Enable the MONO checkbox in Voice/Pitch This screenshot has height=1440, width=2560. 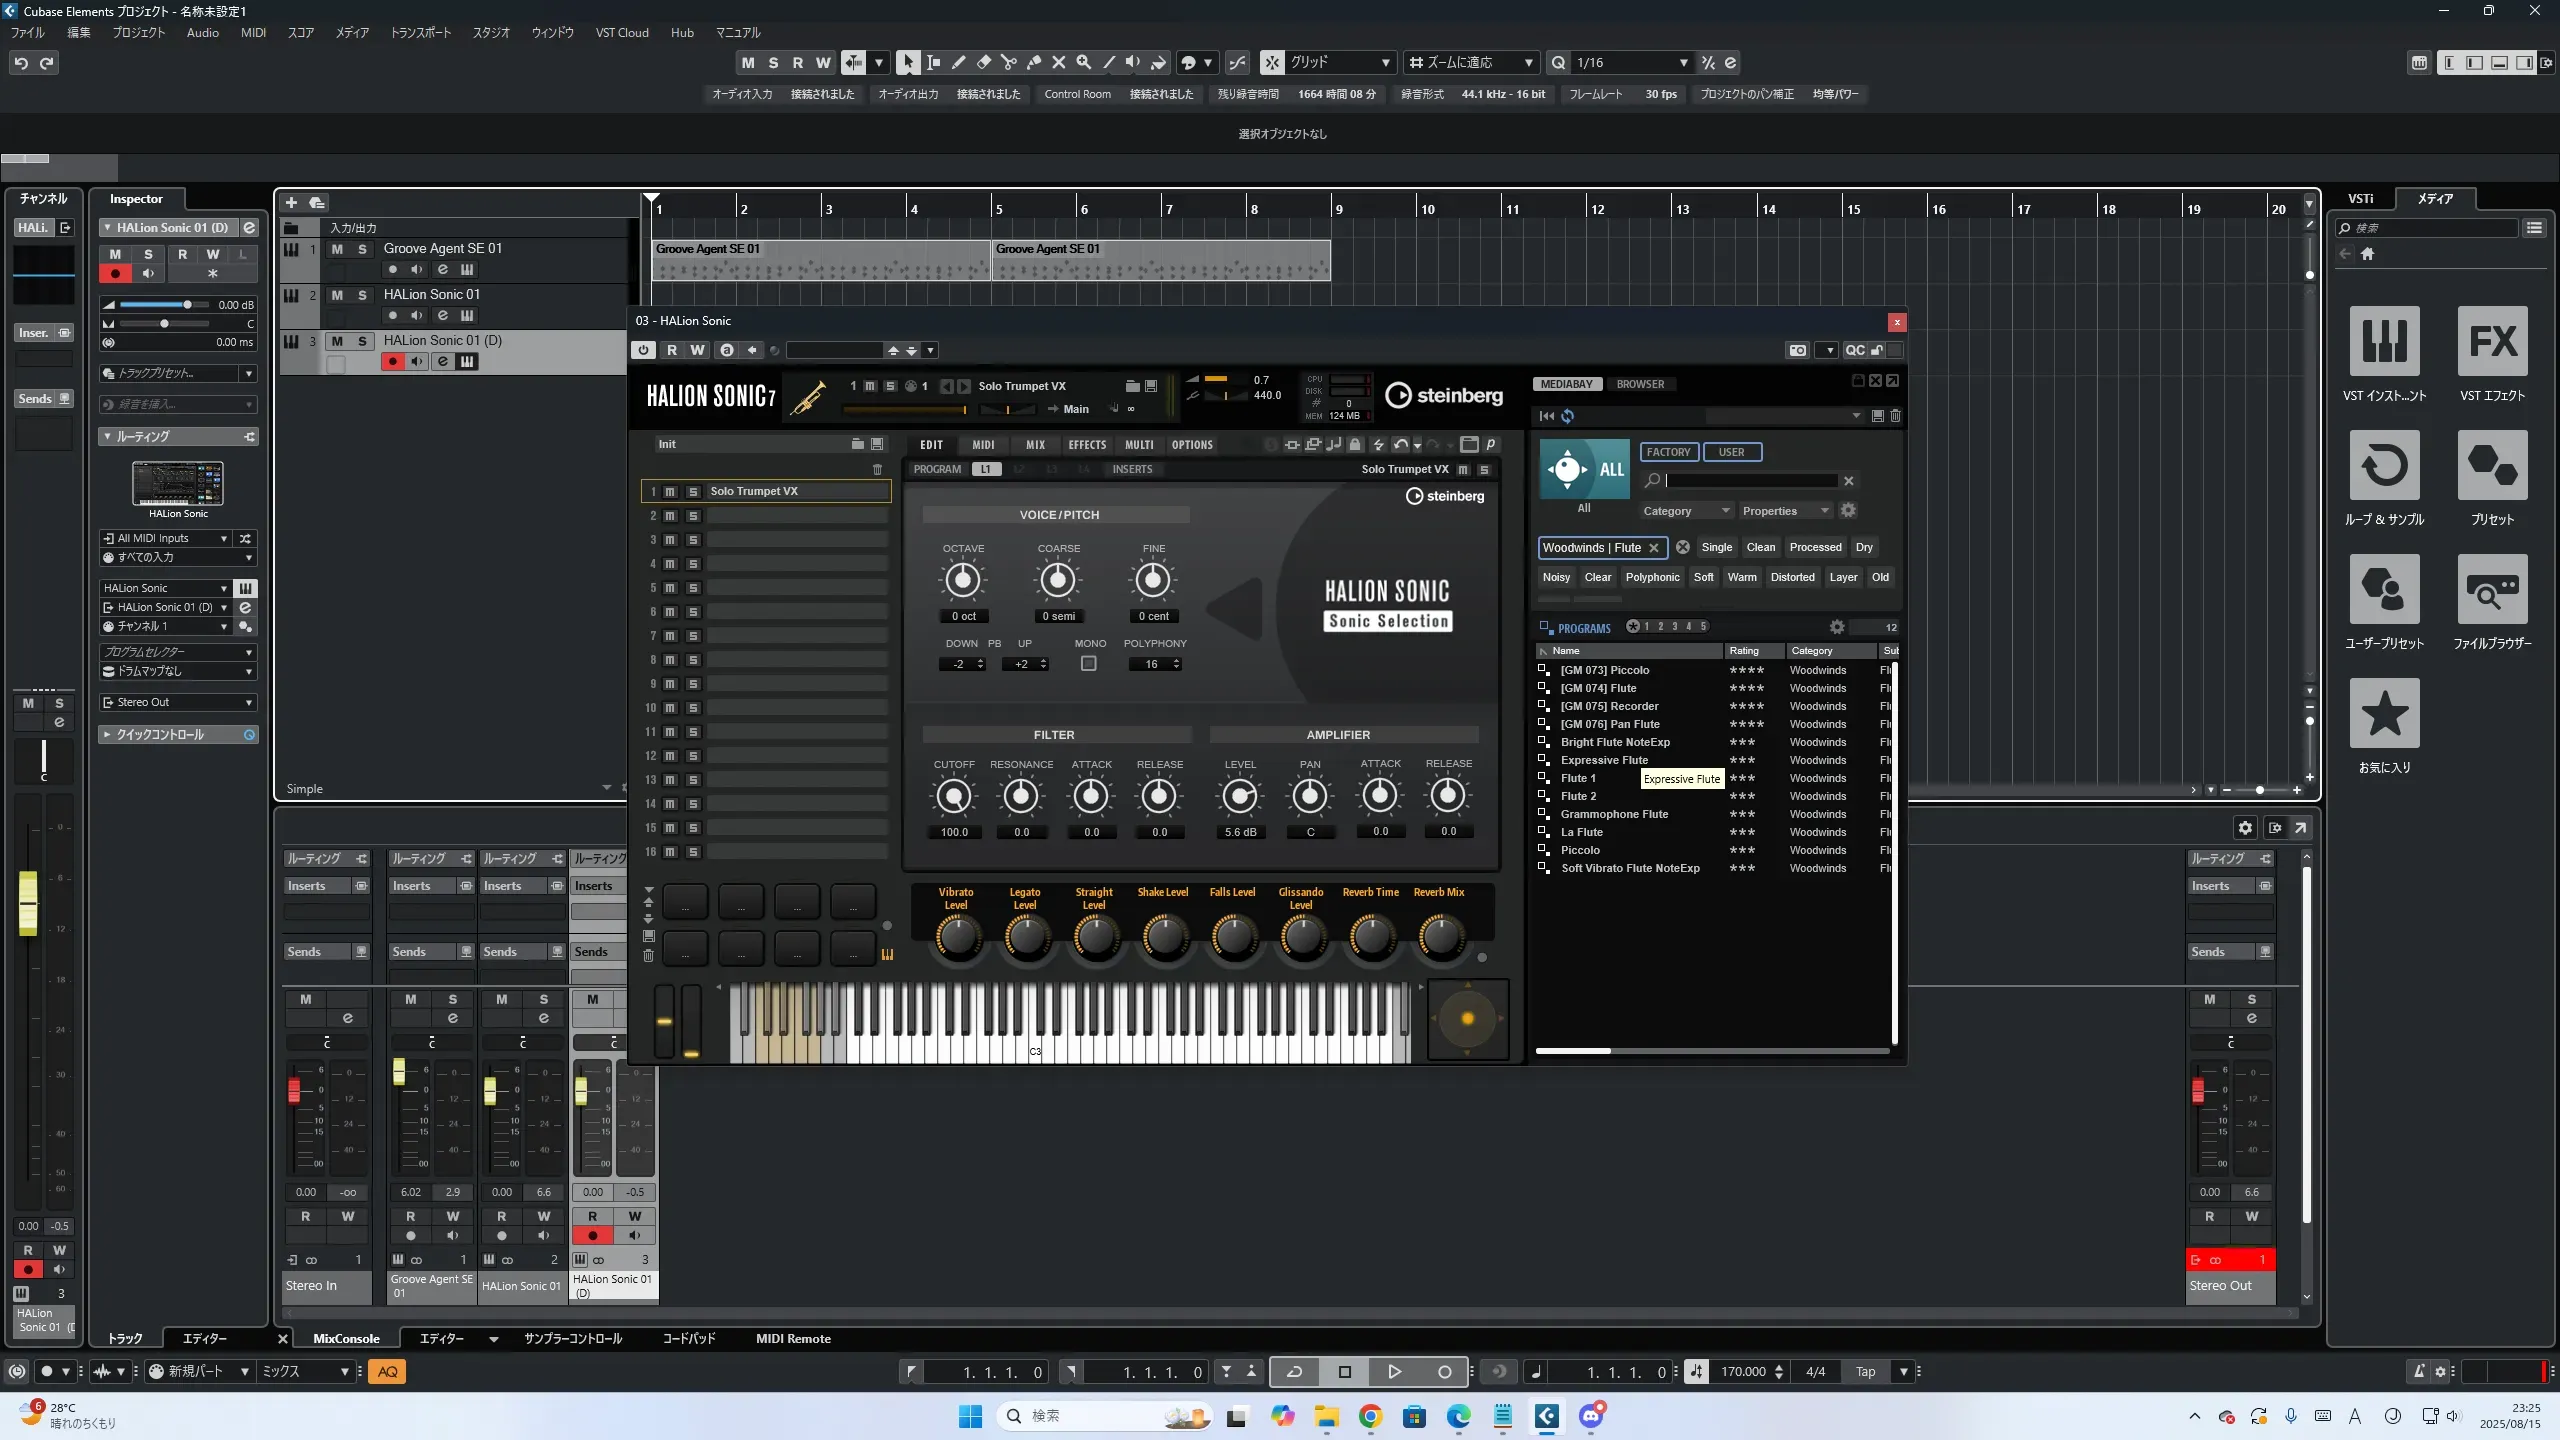click(1089, 663)
